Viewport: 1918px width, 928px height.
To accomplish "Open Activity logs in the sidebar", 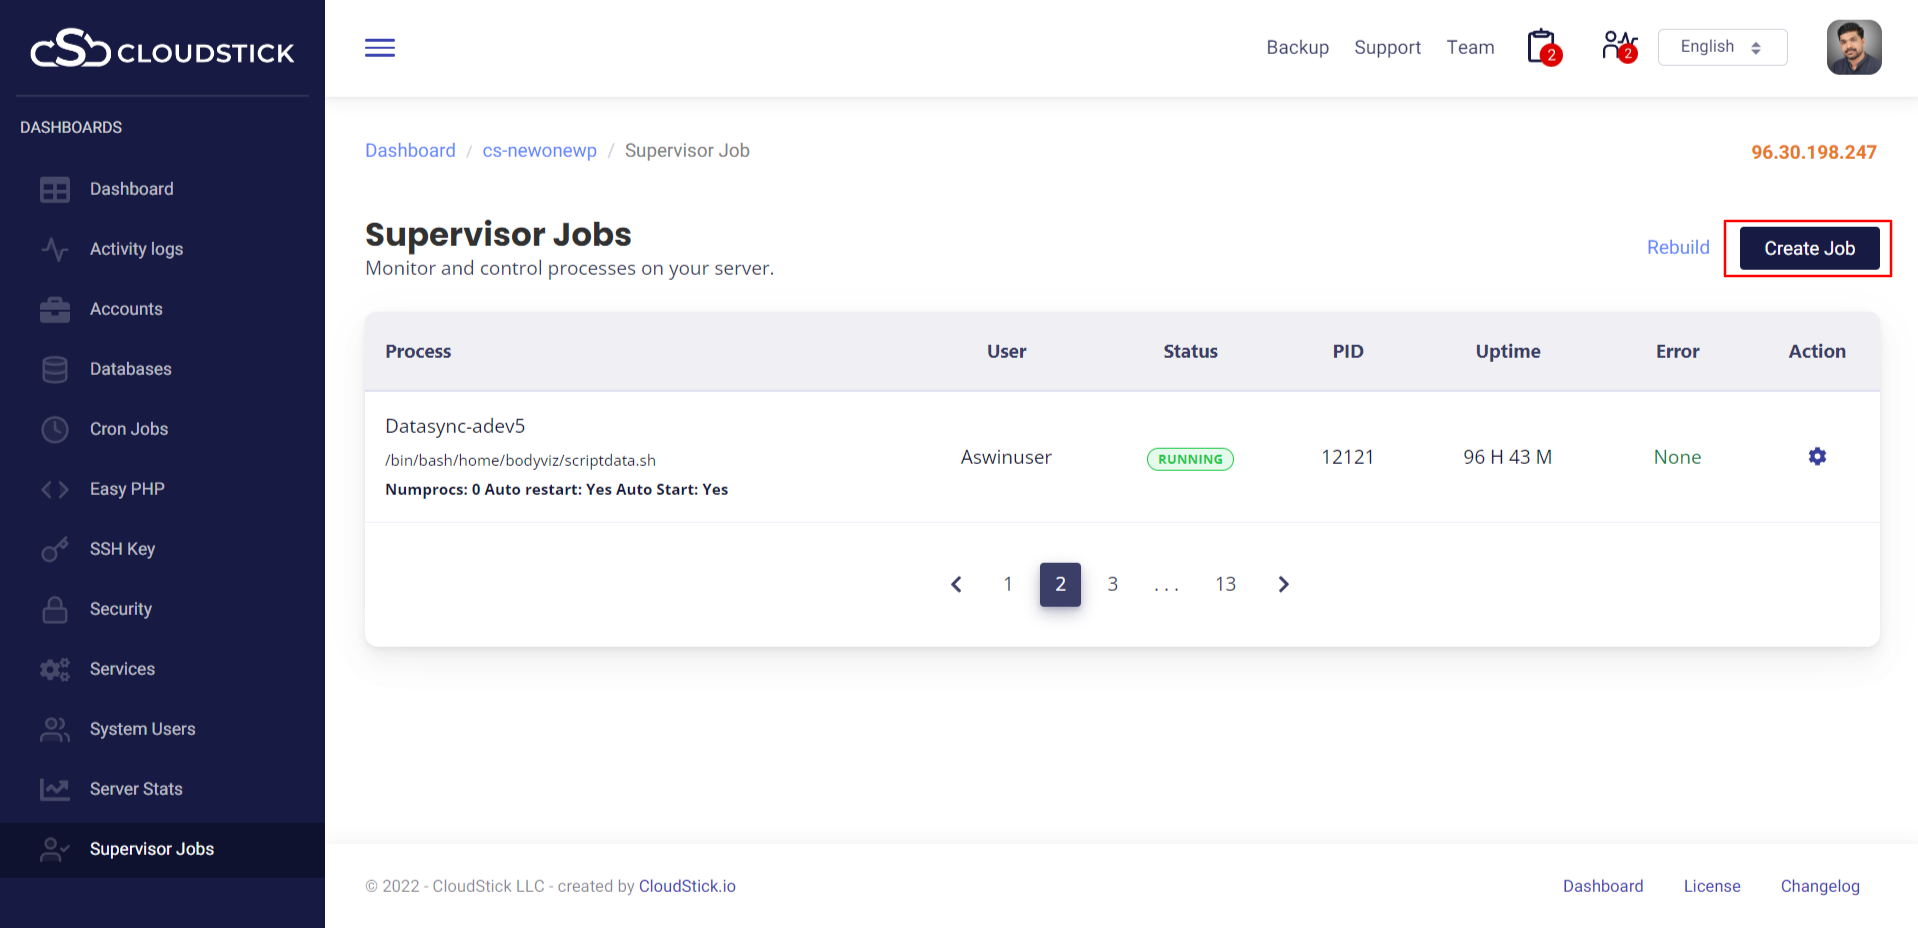I will pyautogui.click(x=136, y=249).
